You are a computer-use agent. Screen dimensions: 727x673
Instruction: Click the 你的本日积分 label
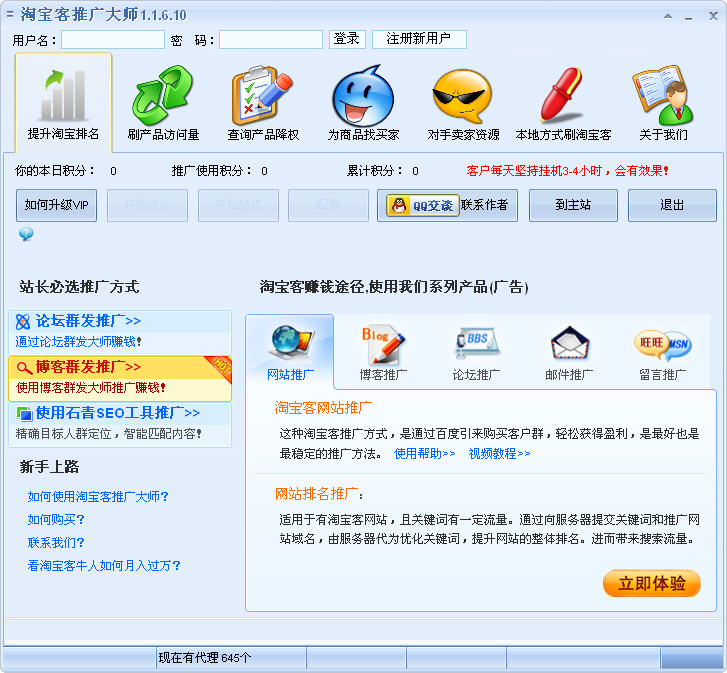pyautogui.click(x=55, y=171)
